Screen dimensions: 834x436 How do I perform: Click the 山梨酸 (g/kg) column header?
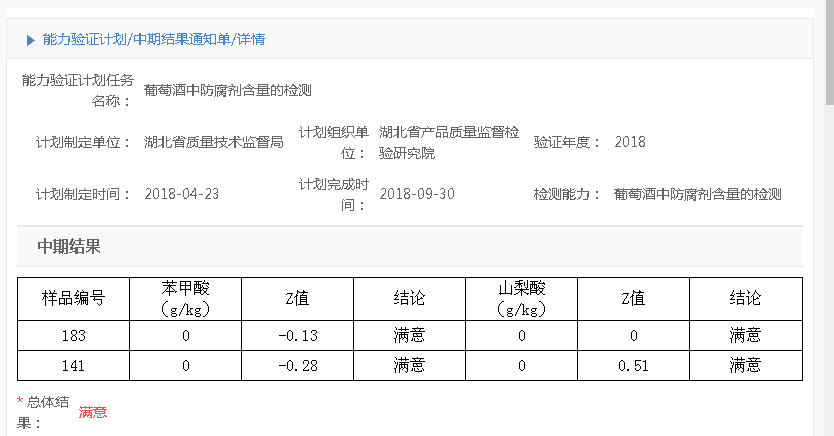(522, 299)
